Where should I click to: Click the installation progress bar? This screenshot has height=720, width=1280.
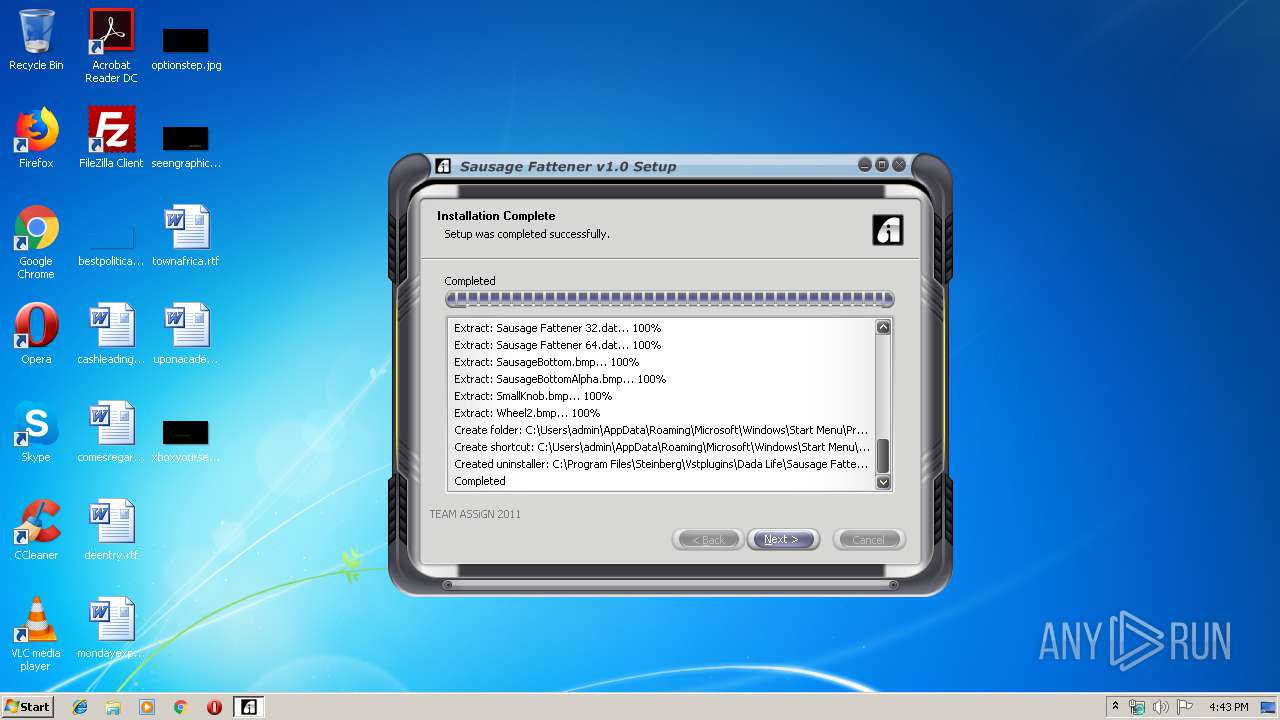coord(669,298)
